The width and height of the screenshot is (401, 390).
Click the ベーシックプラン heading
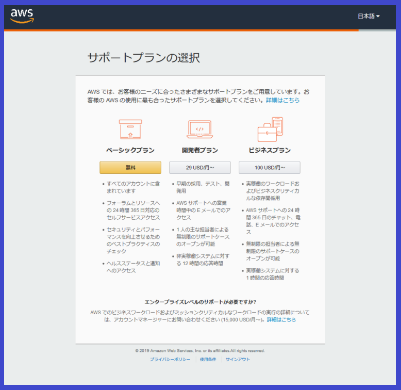130,150
